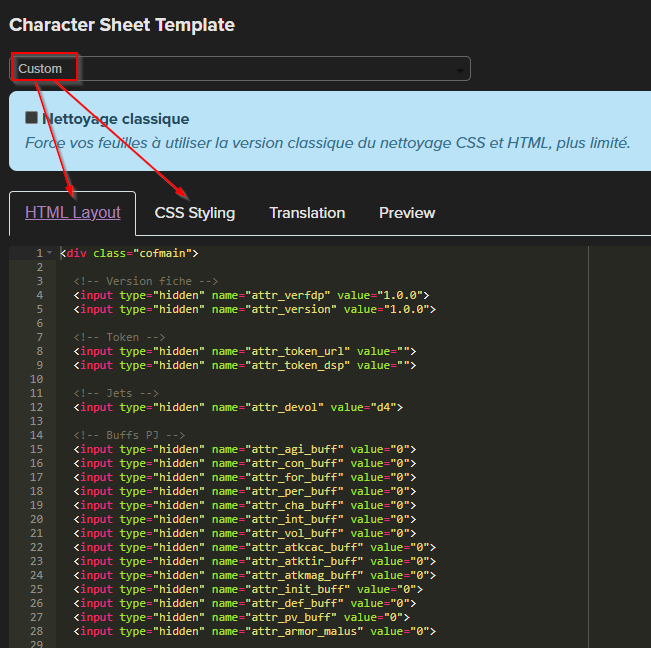Screen dimensions: 651x648
Task: Click the attr_verfdp input line
Action: 250,295
